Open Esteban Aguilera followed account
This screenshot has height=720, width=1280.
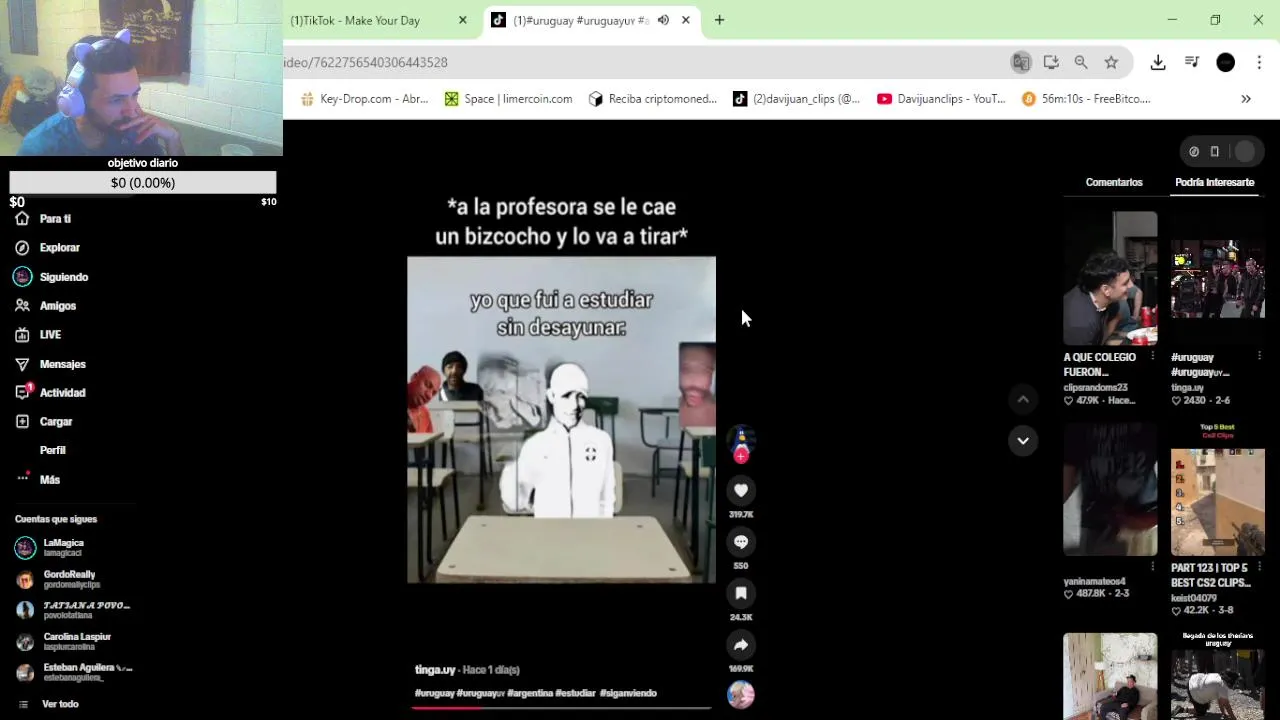[x=74, y=672]
